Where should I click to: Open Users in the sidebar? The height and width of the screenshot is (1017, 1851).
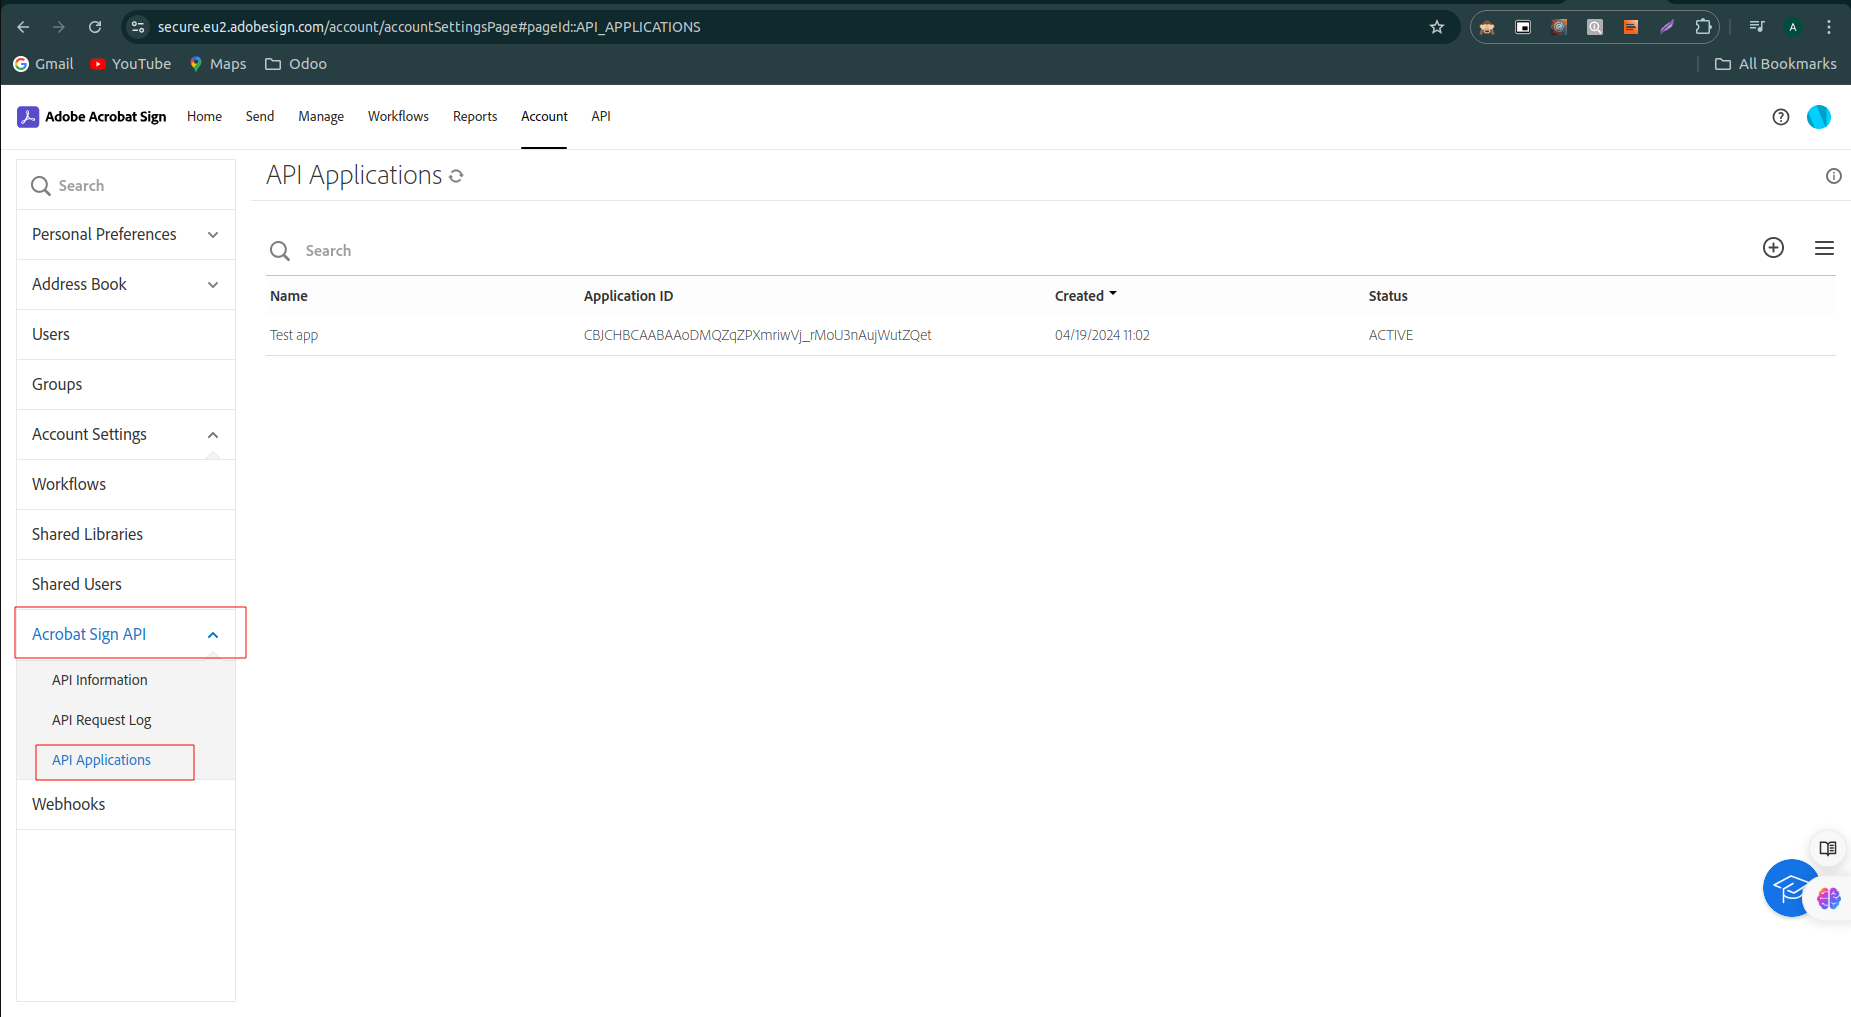coord(126,334)
